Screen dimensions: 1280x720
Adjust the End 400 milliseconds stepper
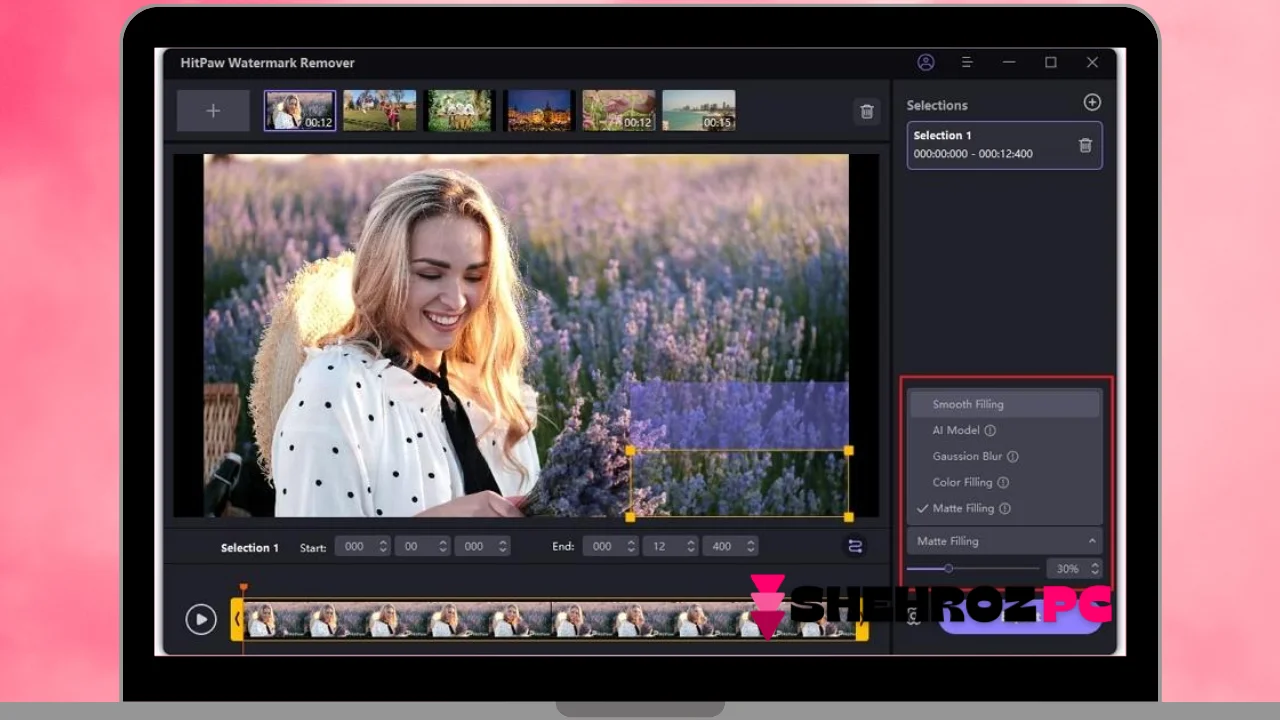click(x=751, y=546)
